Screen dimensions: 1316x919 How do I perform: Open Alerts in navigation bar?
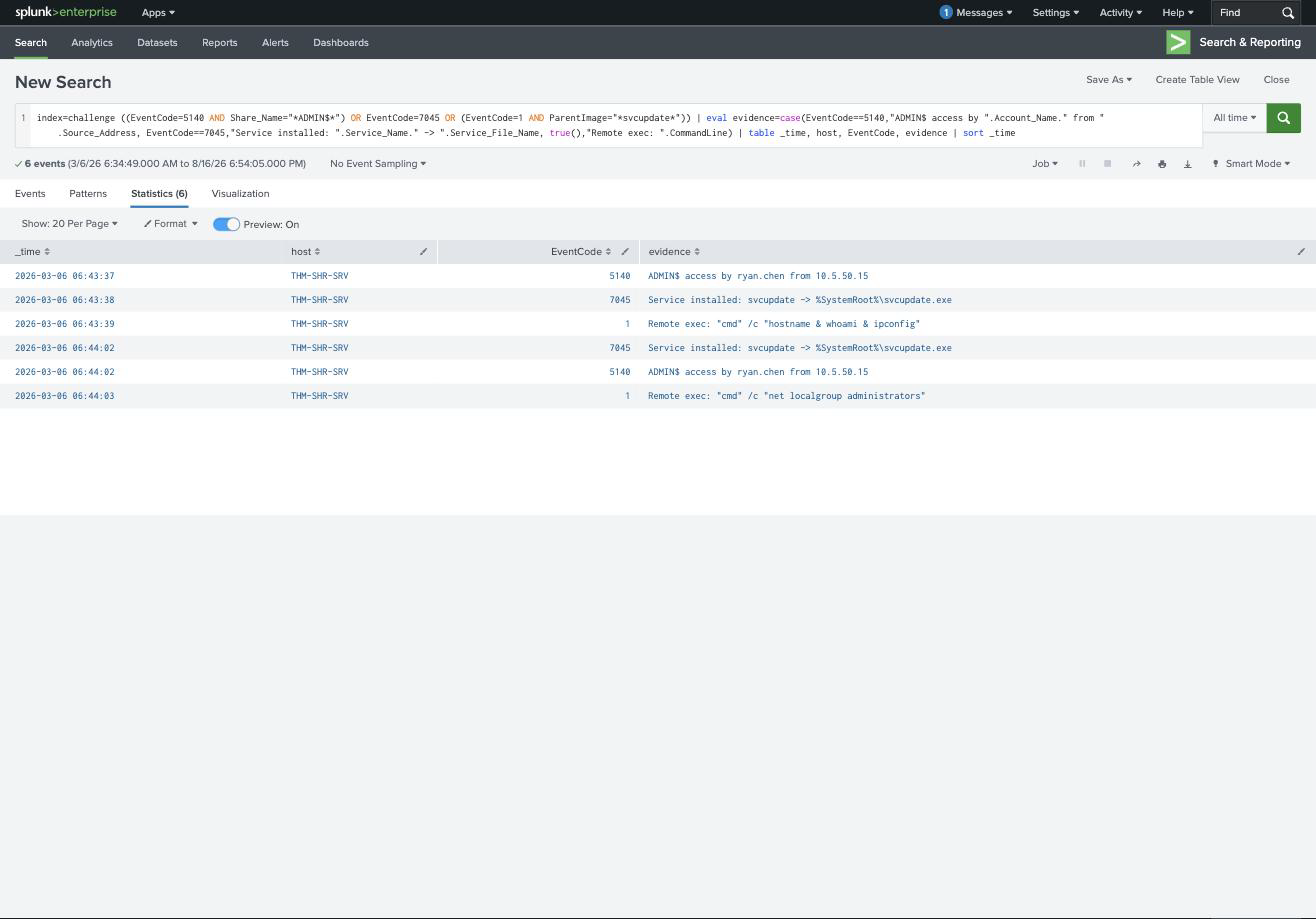pos(275,43)
